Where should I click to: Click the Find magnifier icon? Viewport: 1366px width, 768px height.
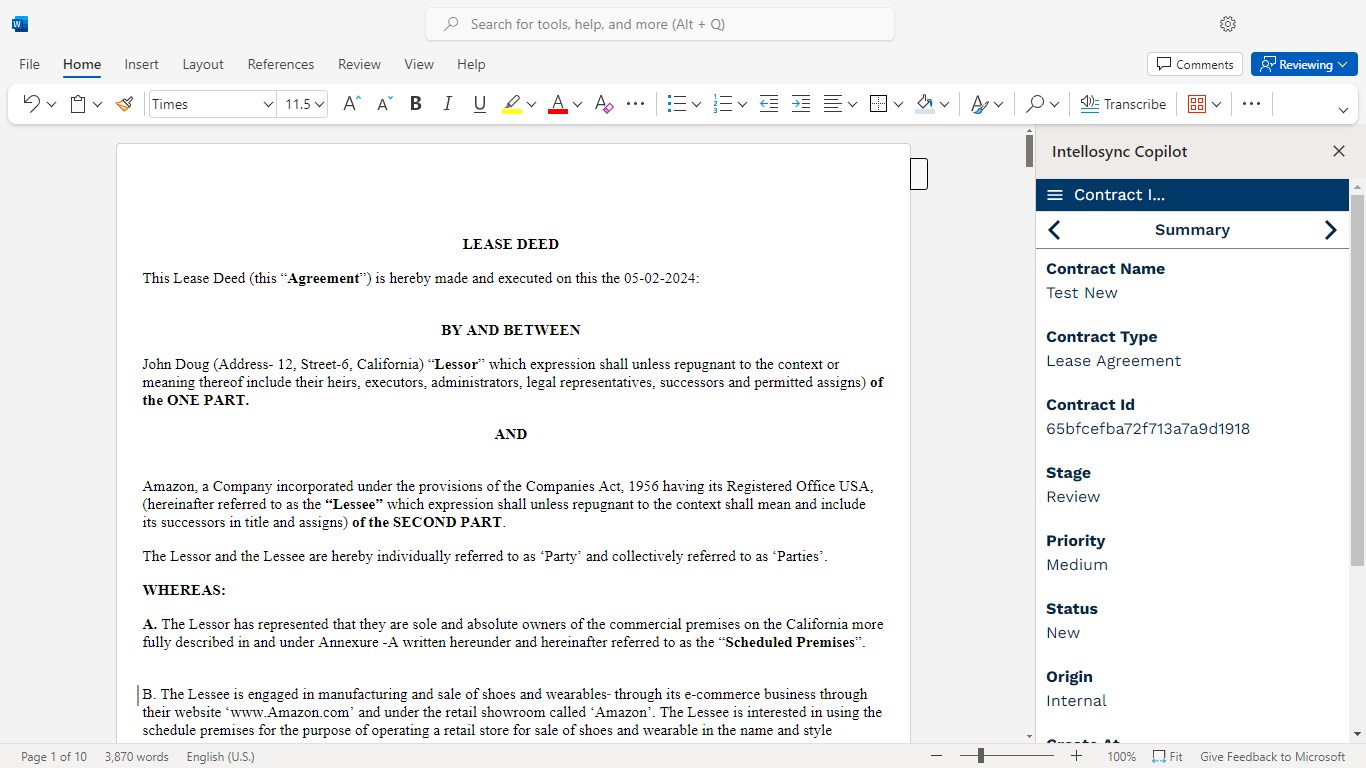tap(1035, 104)
